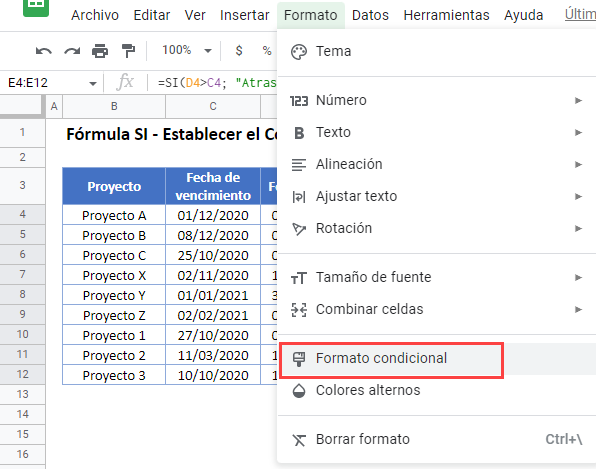The image size is (596, 469).
Task: Click the Ajustar texto wrap icon
Action: pyautogui.click(x=299, y=197)
